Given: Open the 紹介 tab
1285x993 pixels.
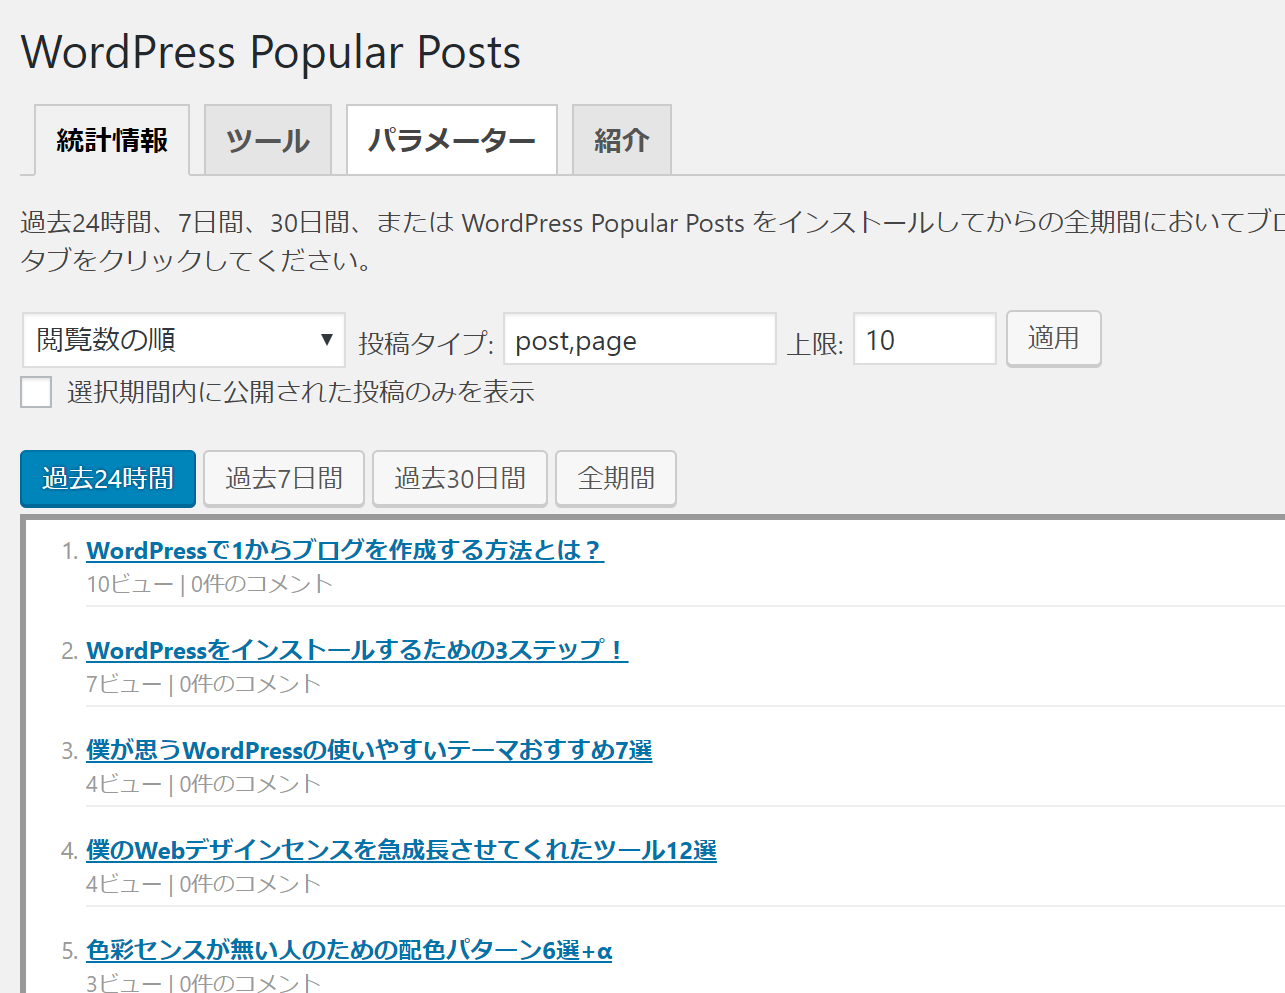Looking at the screenshot, I should [622, 140].
